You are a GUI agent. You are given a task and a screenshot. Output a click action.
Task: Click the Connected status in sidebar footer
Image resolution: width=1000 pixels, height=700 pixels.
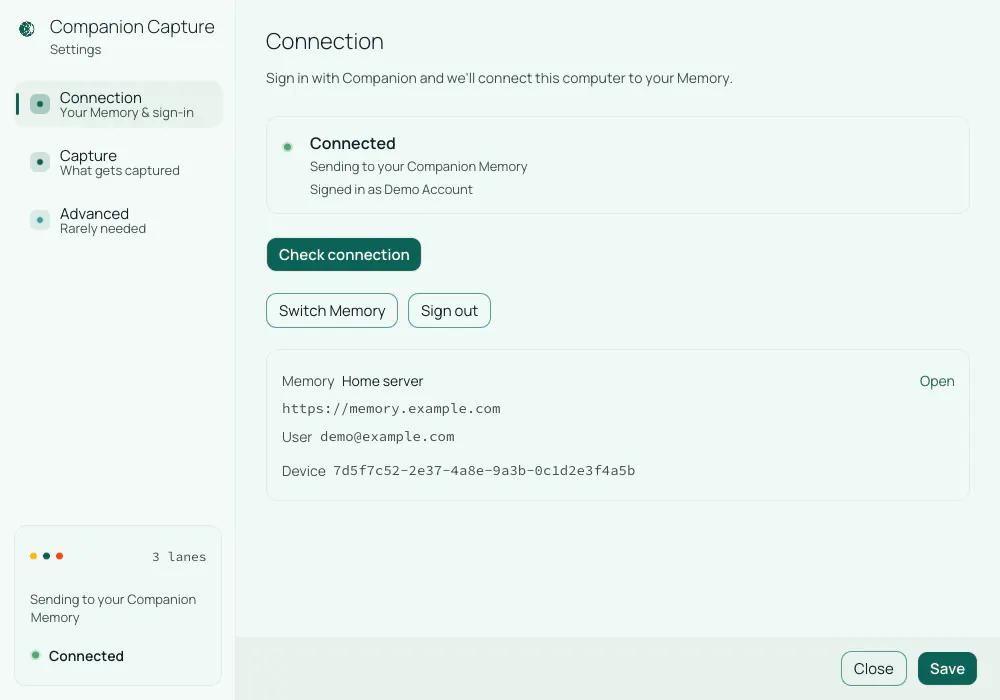pos(86,655)
